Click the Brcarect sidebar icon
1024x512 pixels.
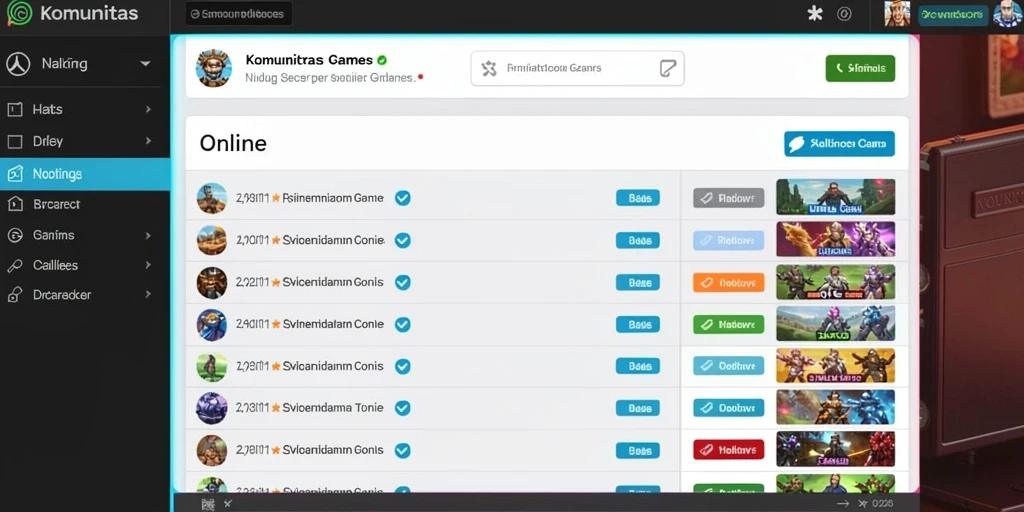(x=14, y=204)
